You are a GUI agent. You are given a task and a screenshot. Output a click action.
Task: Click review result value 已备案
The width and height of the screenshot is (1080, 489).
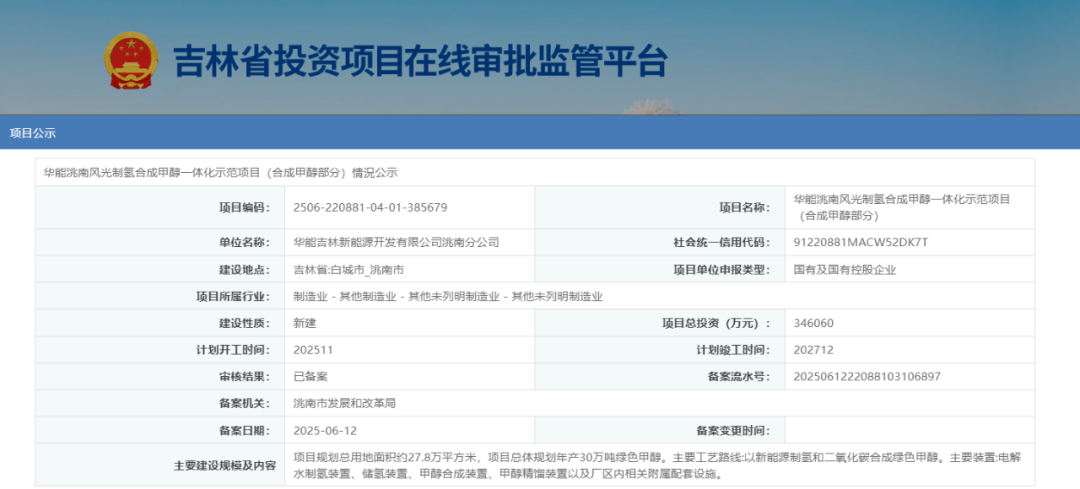310,377
